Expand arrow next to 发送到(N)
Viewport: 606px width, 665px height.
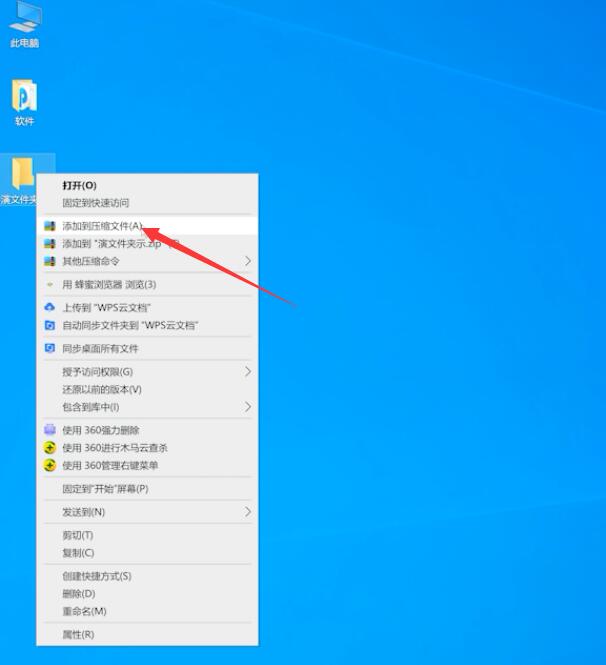pyautogui.click(x=248, y=512)
